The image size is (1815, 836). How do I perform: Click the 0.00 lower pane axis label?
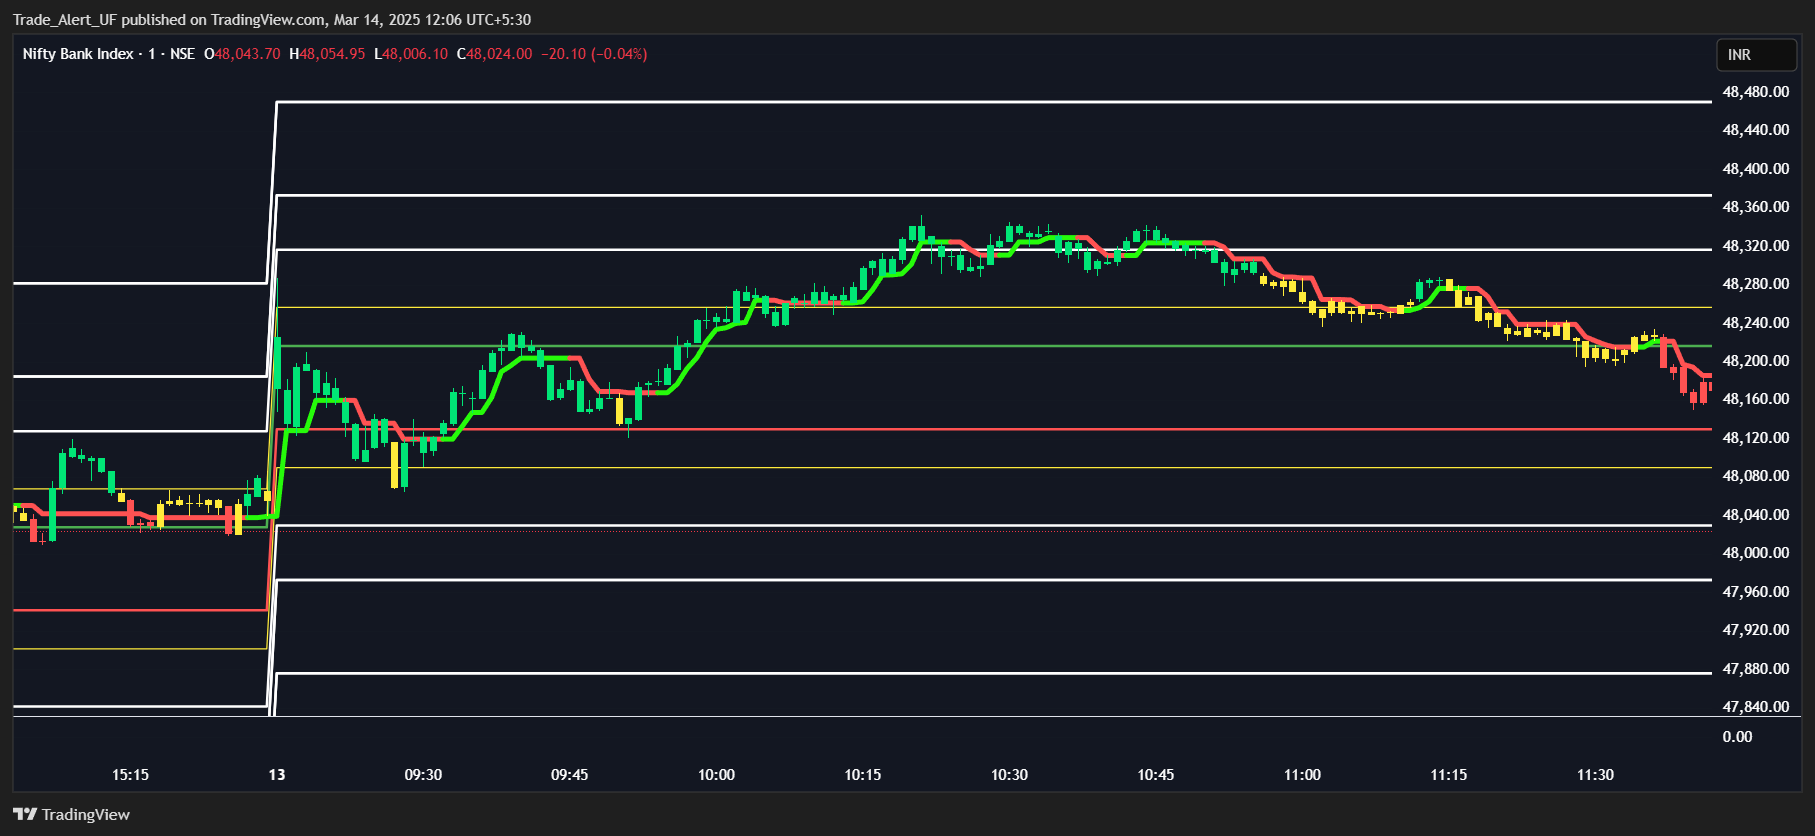(1737, 737)
